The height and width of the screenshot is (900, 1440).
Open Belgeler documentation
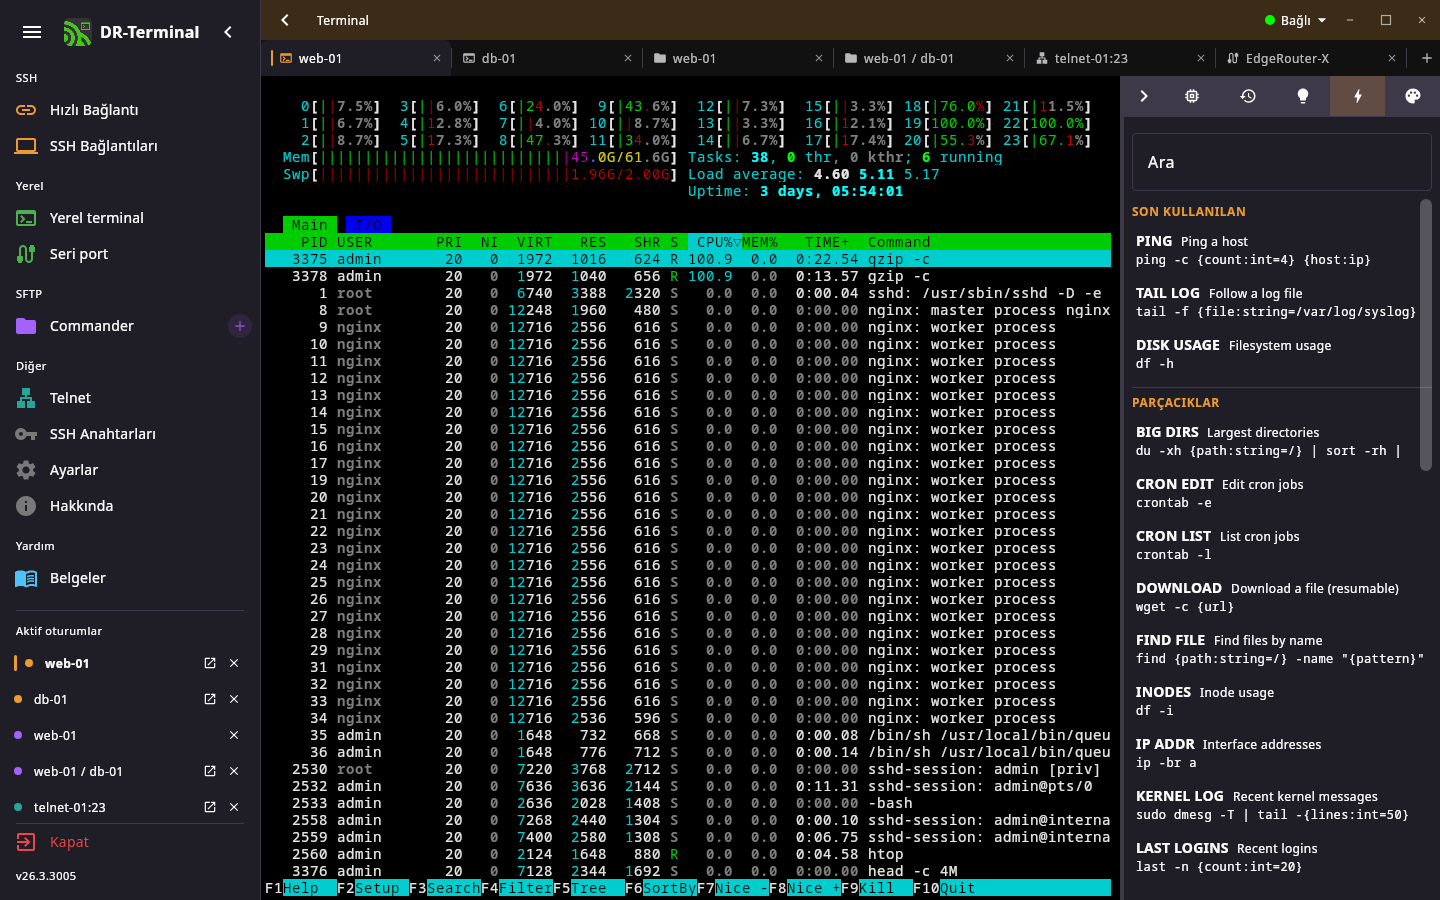pos(130,578)
